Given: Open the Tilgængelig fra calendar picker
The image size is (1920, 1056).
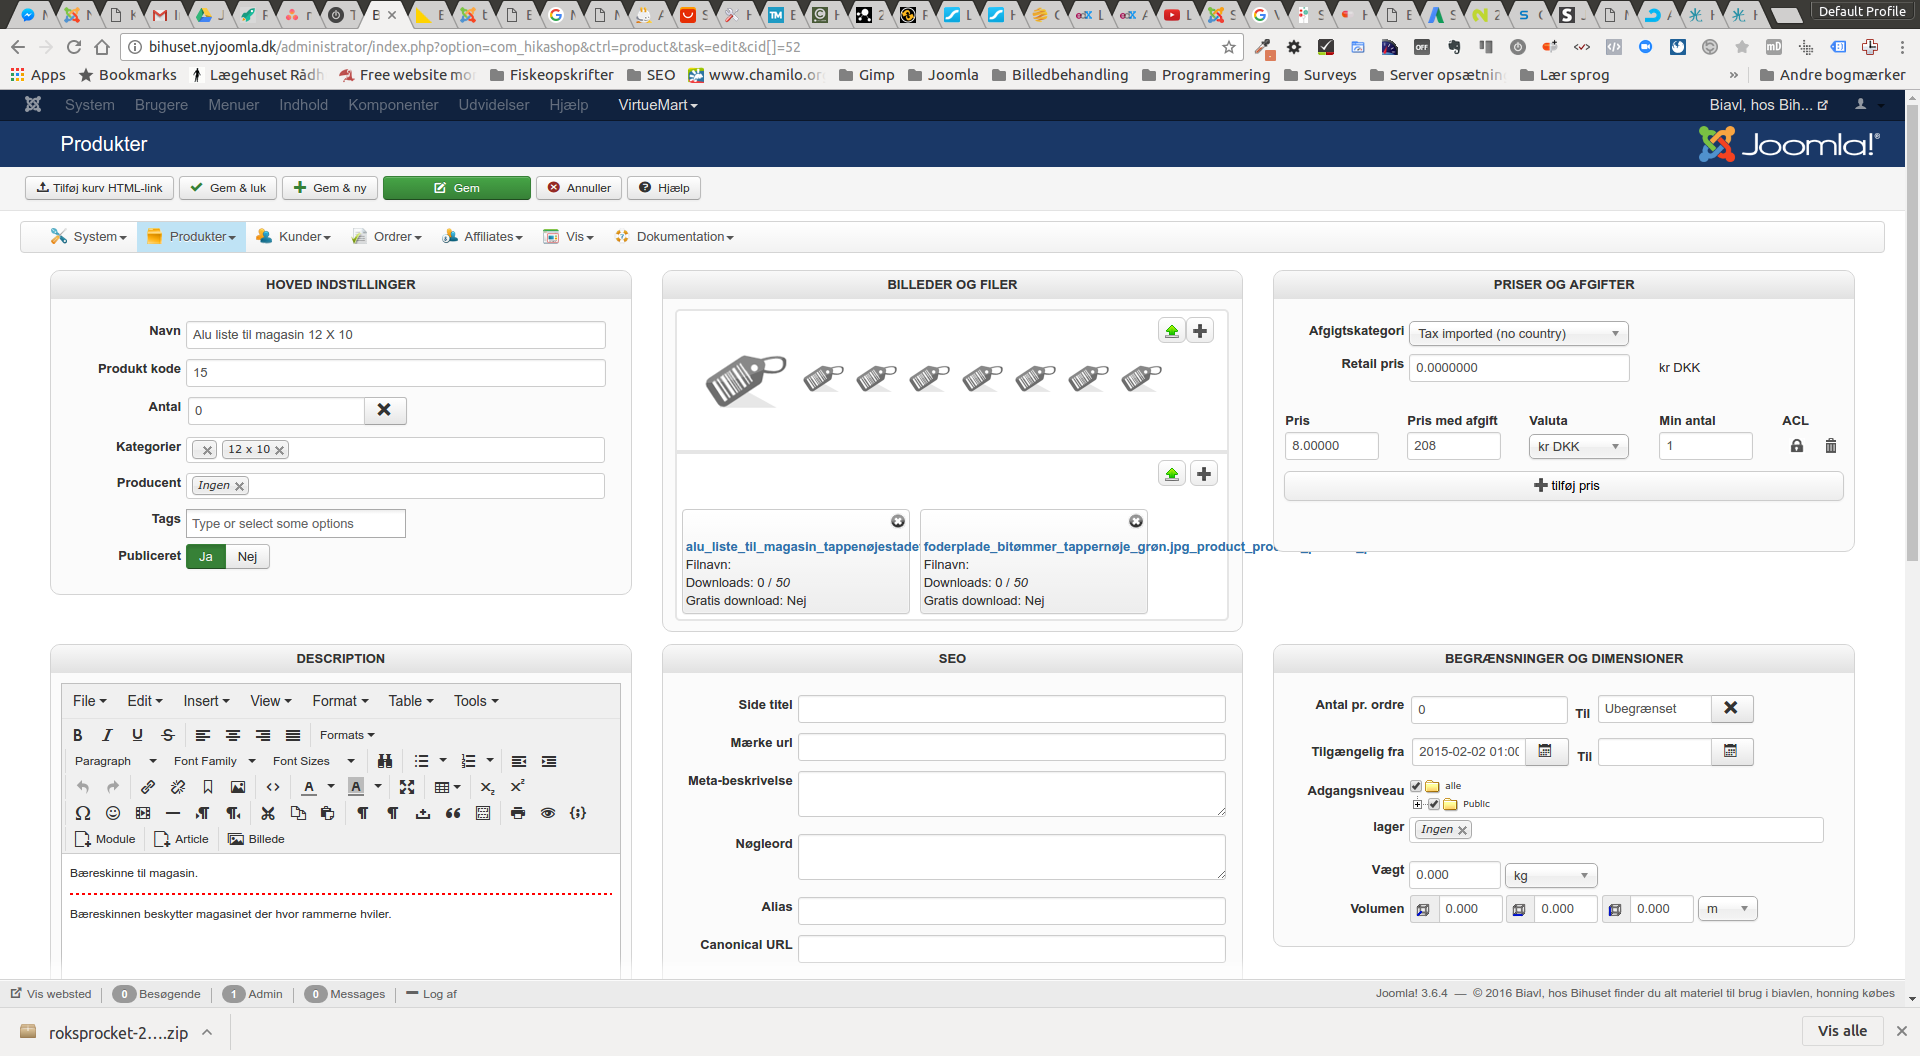Looking at the screenshot, I should [x=1545, y=752].
